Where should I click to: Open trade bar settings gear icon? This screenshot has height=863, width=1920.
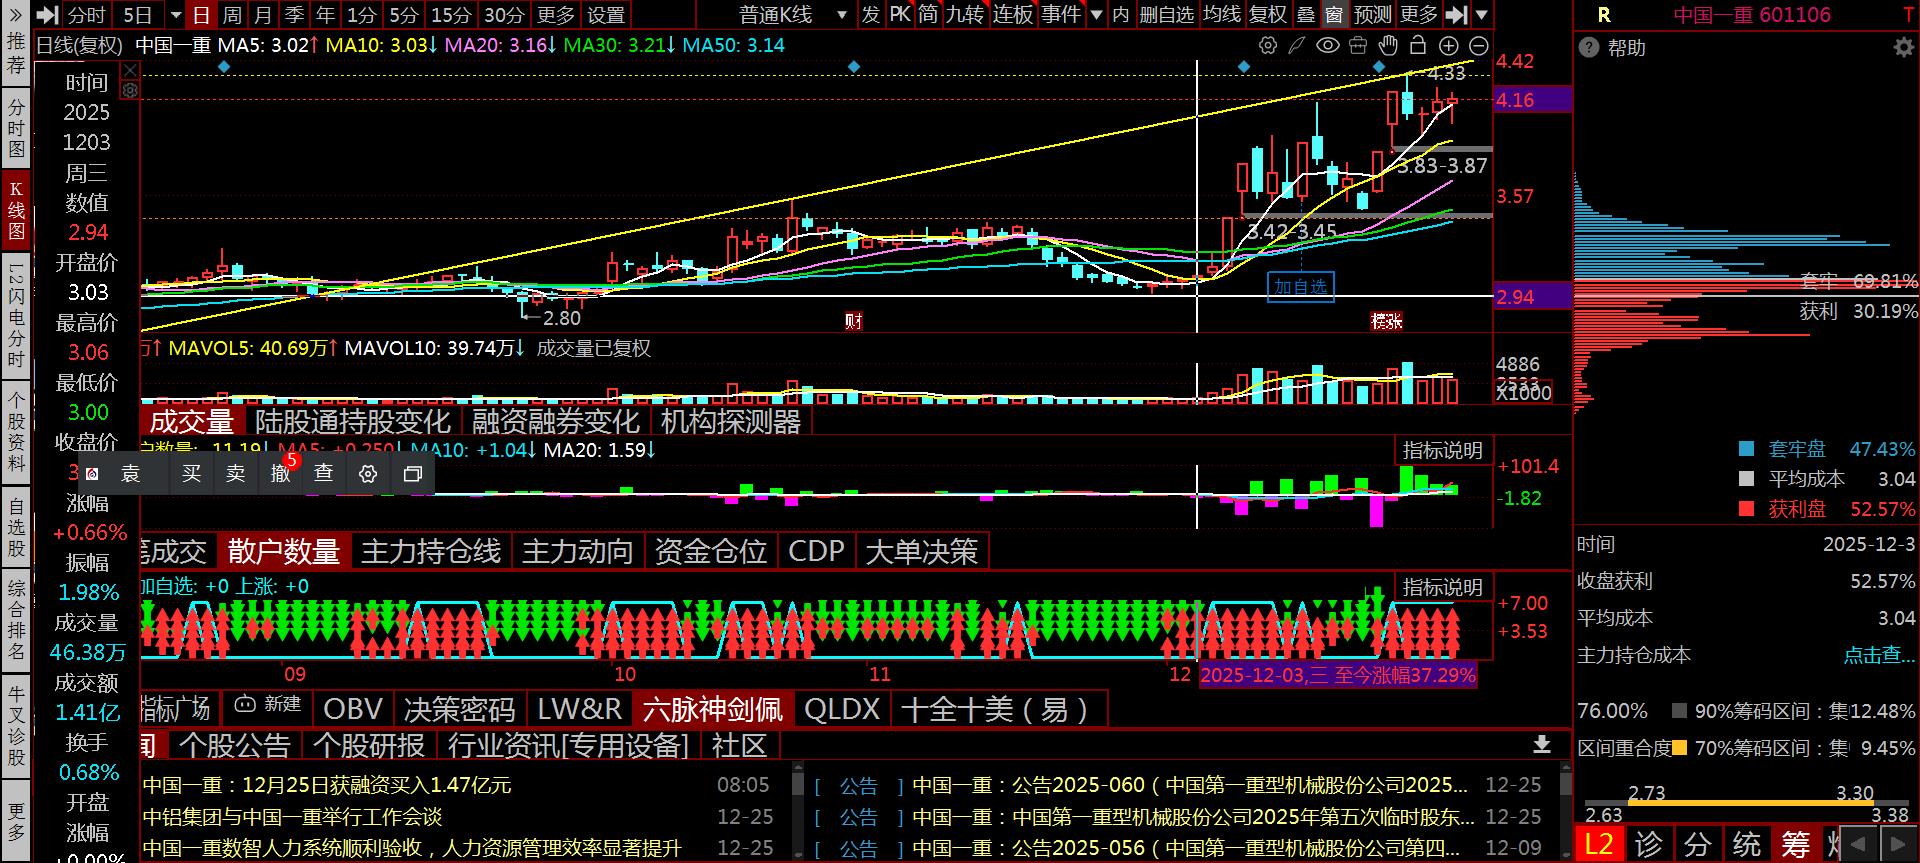click(x=368, y=474)
